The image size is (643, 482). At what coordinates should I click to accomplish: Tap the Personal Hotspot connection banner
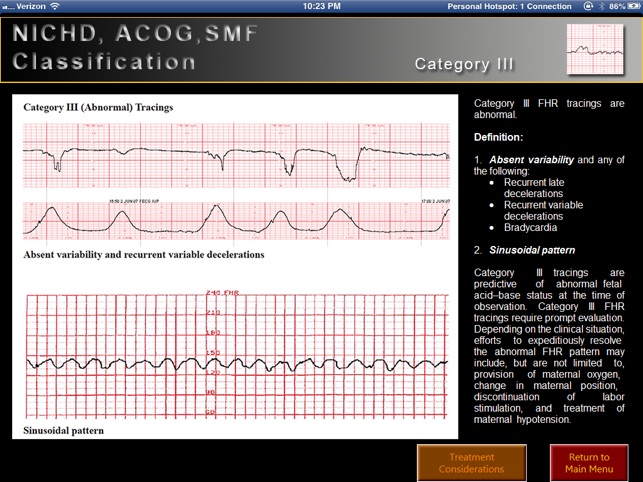510,6
